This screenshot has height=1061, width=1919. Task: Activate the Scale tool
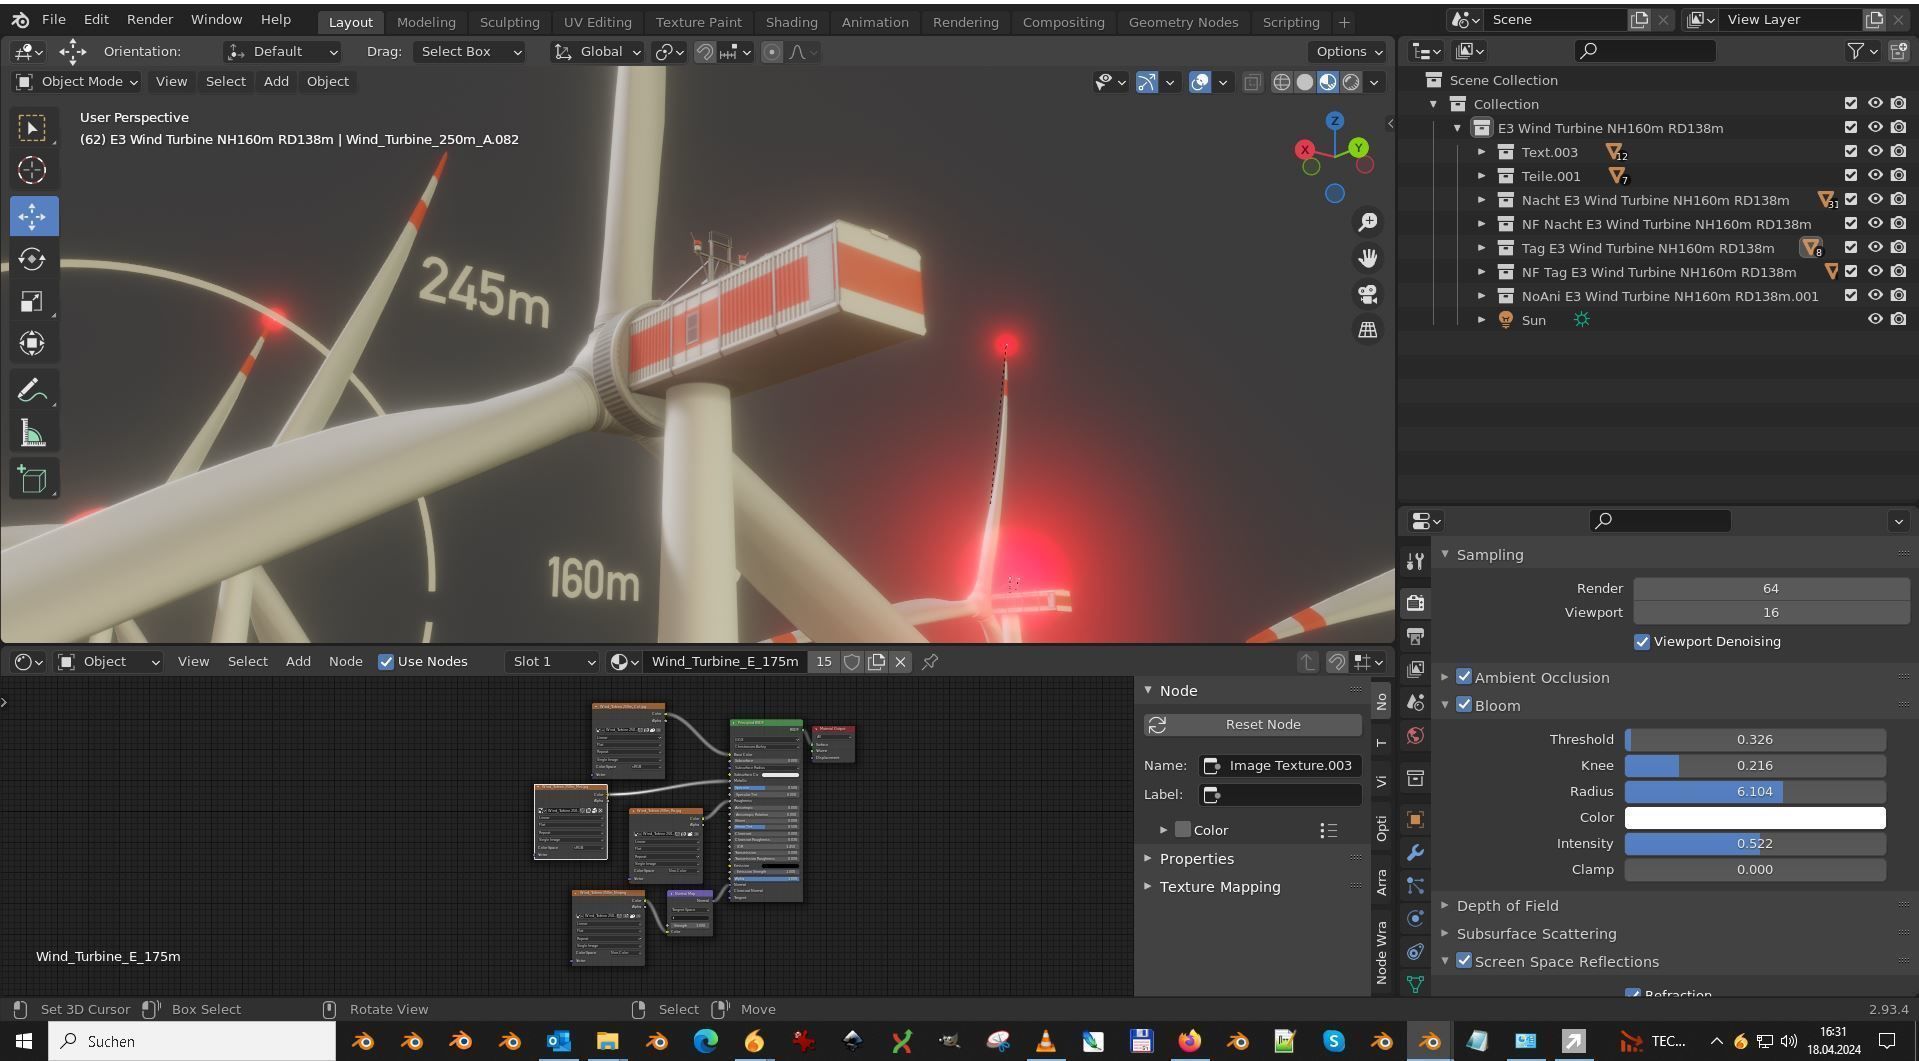(x=32, y=301)
